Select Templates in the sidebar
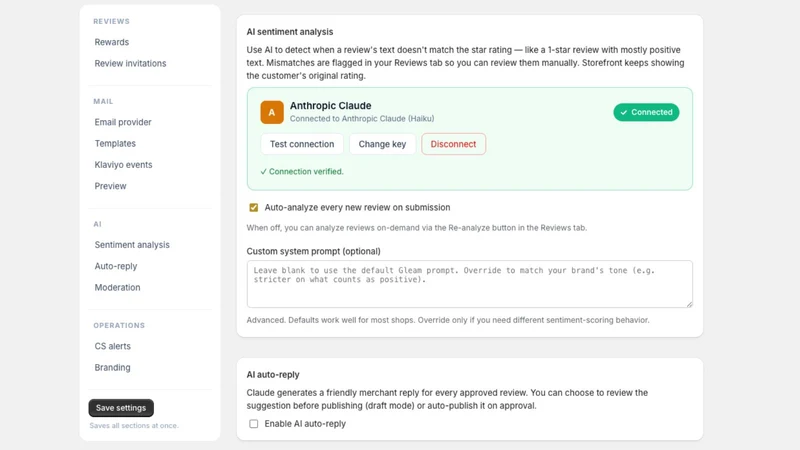The width and height of the screenshot is (800, 450). [x=115, y=144]
